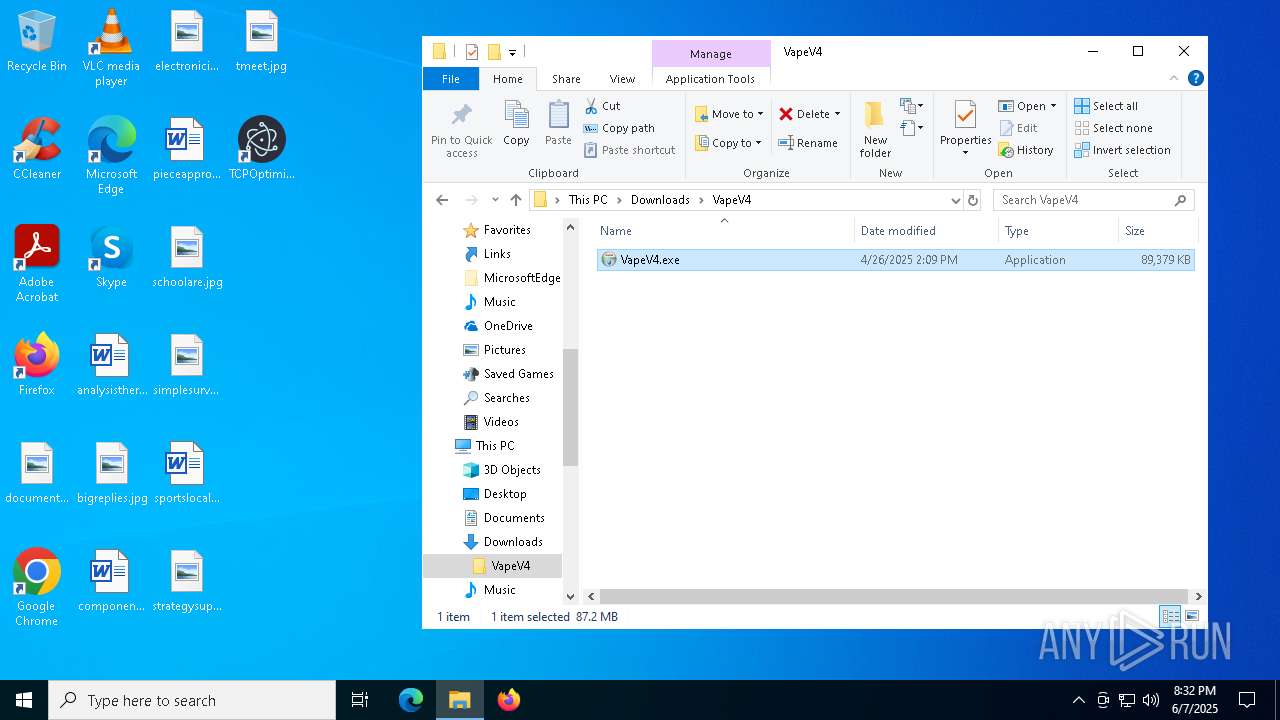Click Downloads in address breadcrumb

pyautogui.click(x=660, y=200)
